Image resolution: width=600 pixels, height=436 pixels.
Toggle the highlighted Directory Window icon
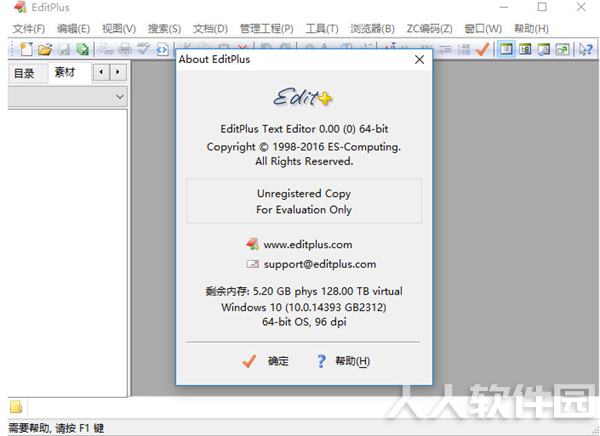click(506, 49)
